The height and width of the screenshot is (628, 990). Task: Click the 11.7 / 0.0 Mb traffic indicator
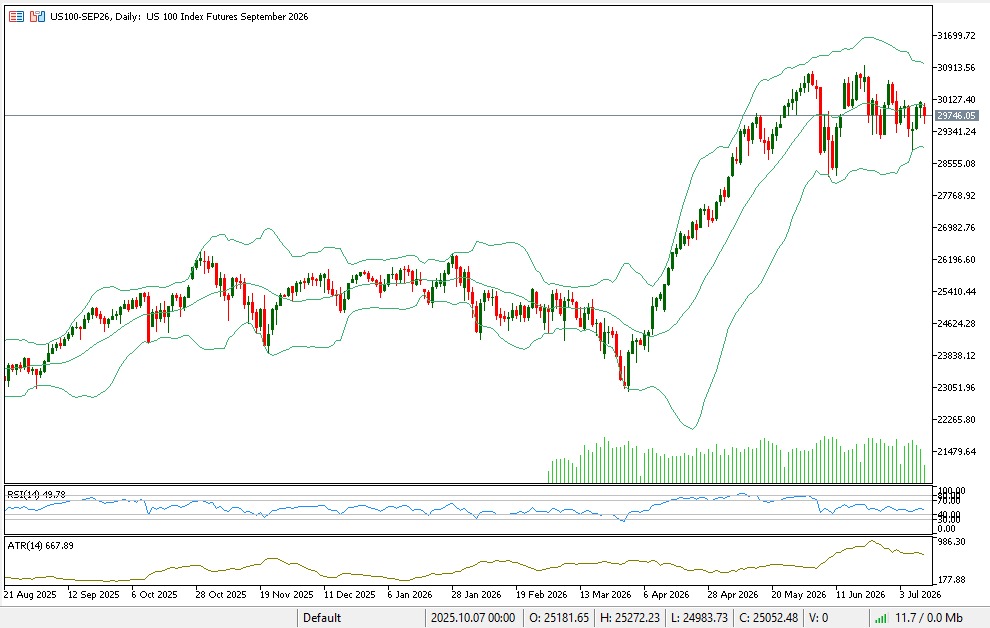[928, 618]
